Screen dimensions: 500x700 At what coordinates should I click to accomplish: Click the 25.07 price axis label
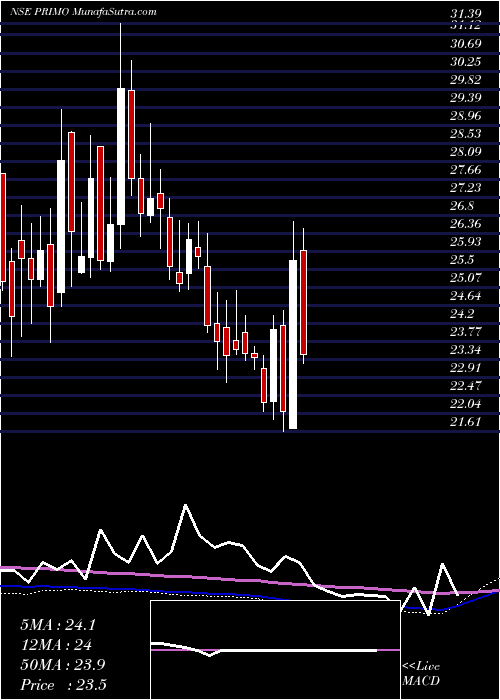coord(465,278)
